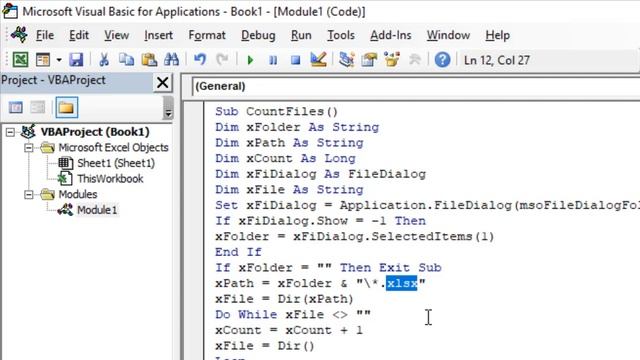Click View Object icon in Project pane
This screenshot has height=360, width=640.
point(38,107)
